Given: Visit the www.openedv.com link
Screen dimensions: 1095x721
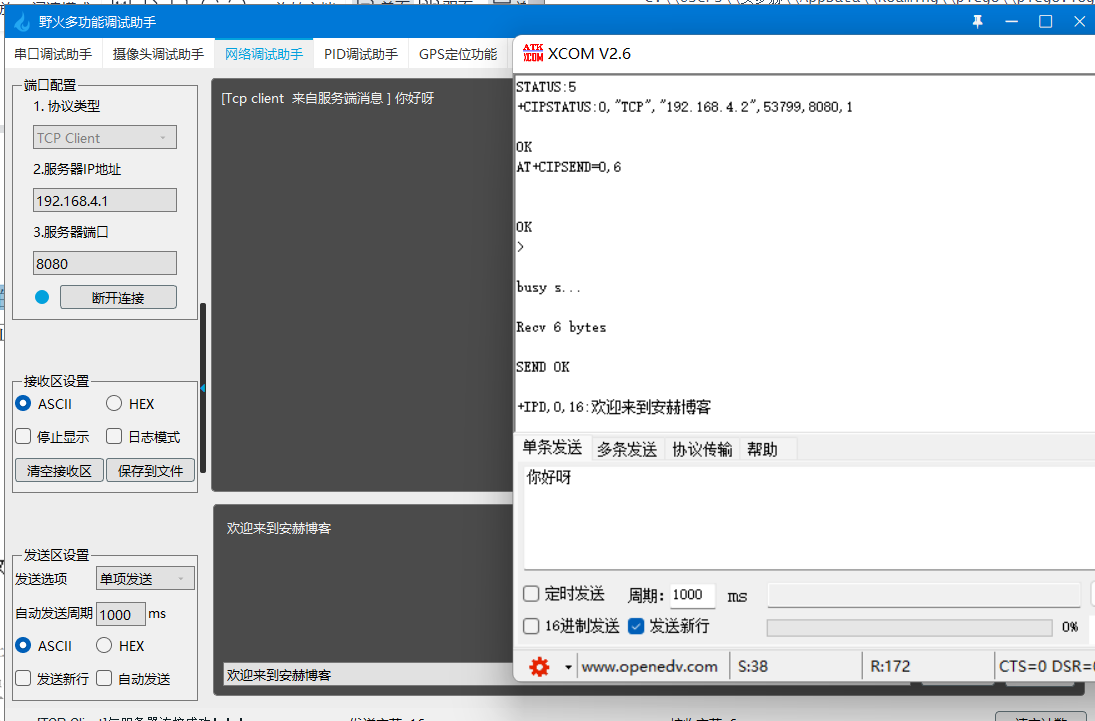Looking at the screenshot, I should [652, 665].
